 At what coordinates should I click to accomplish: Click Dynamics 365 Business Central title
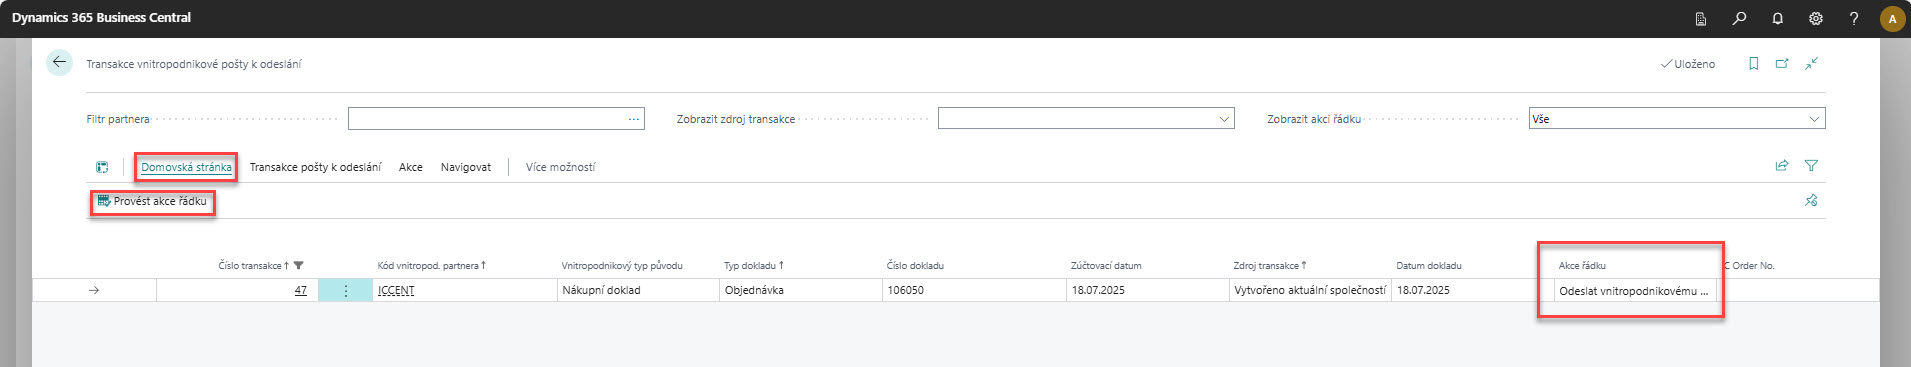(101, 18)
